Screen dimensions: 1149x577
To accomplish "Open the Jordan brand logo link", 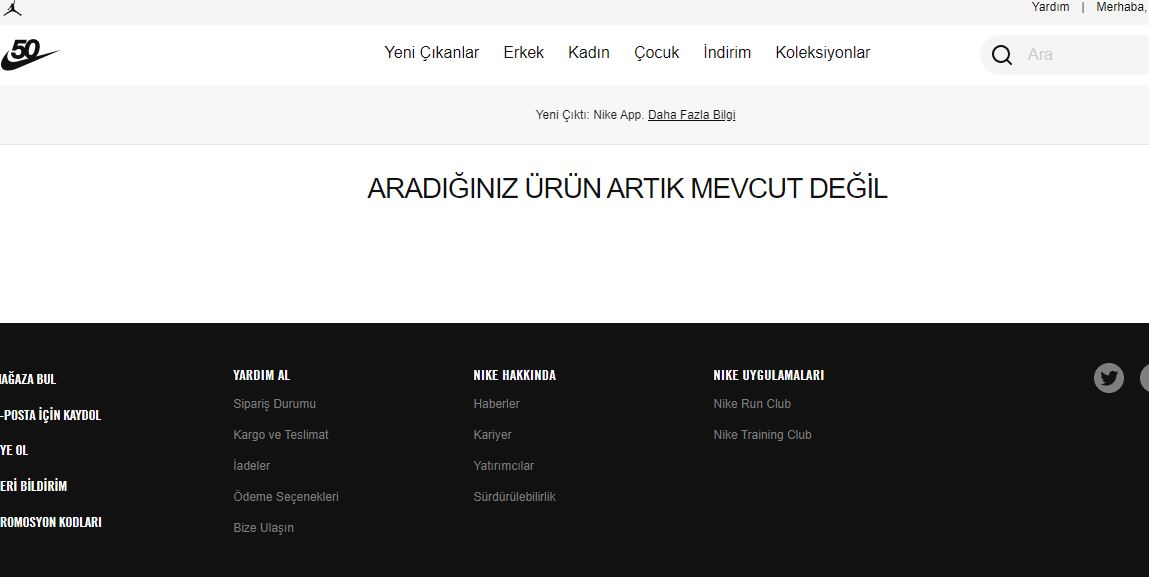I will (12, 8).
